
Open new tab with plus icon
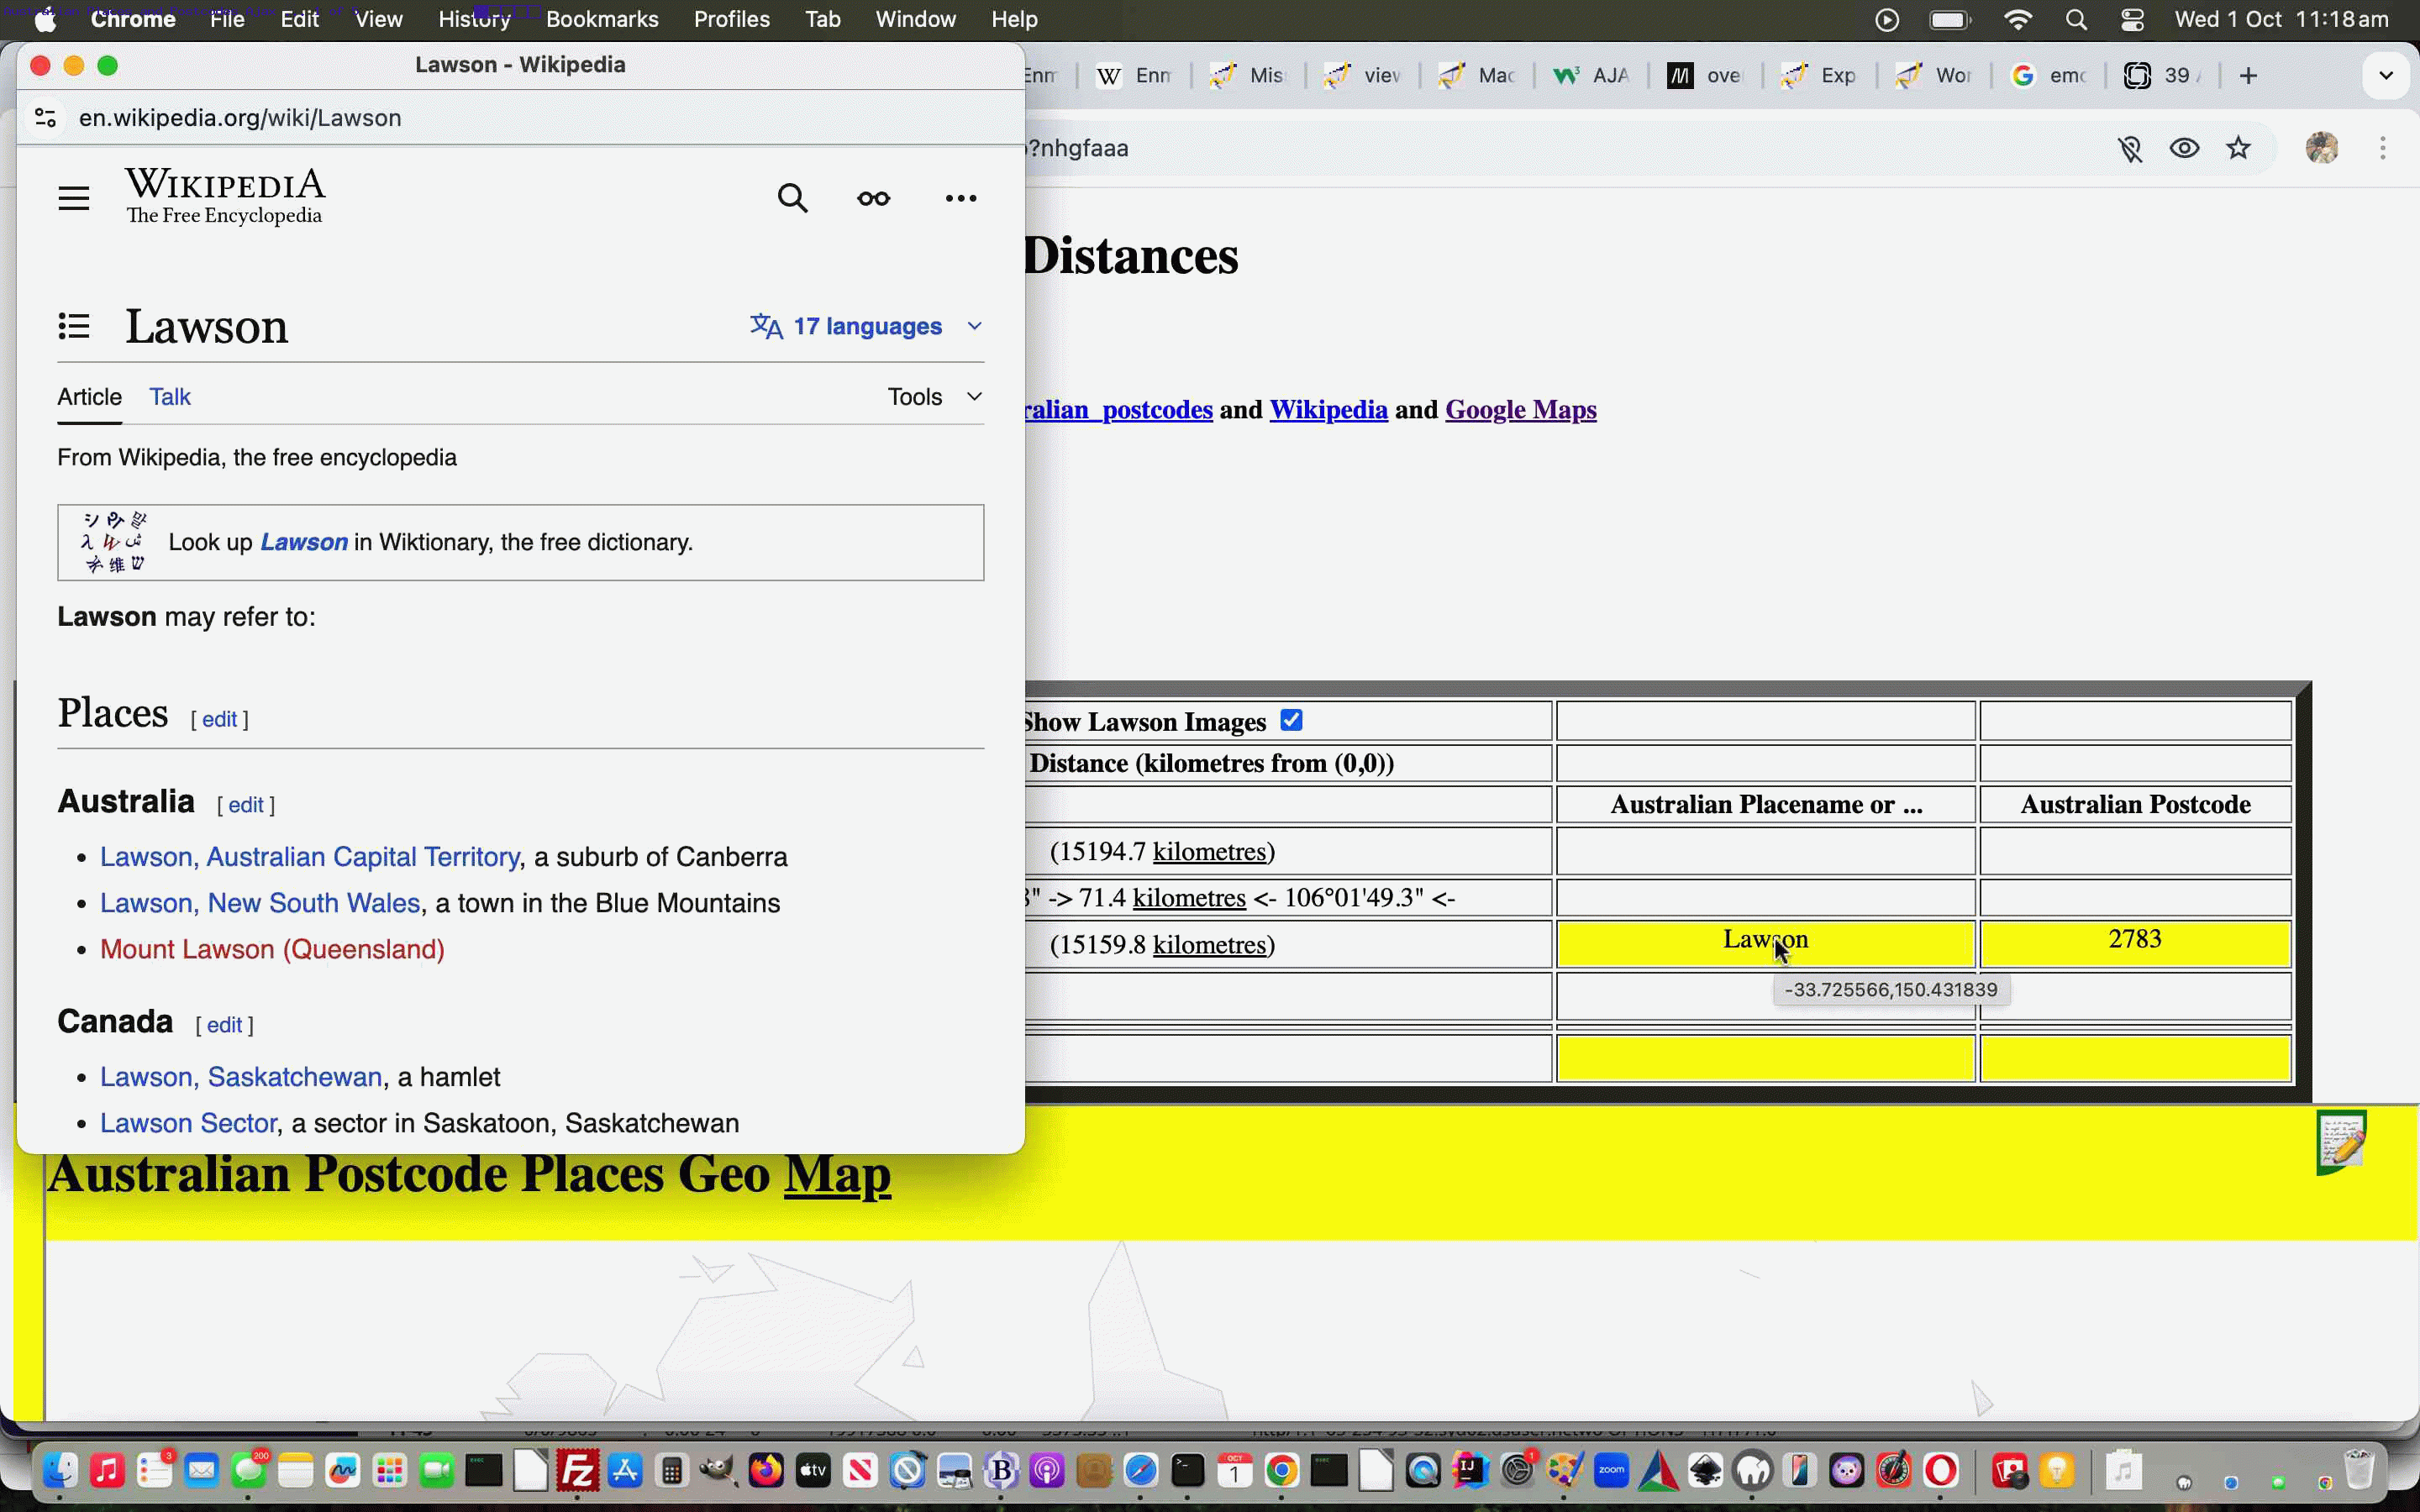[x=2248, y=76]
